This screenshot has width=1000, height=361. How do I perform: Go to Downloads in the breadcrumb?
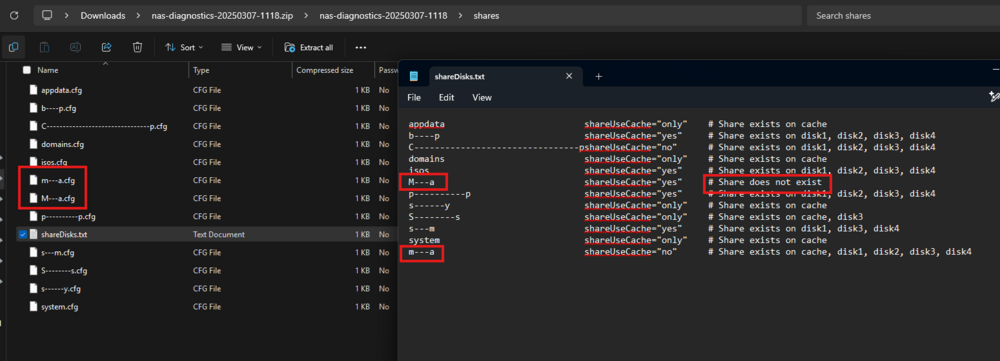(103, 15)
